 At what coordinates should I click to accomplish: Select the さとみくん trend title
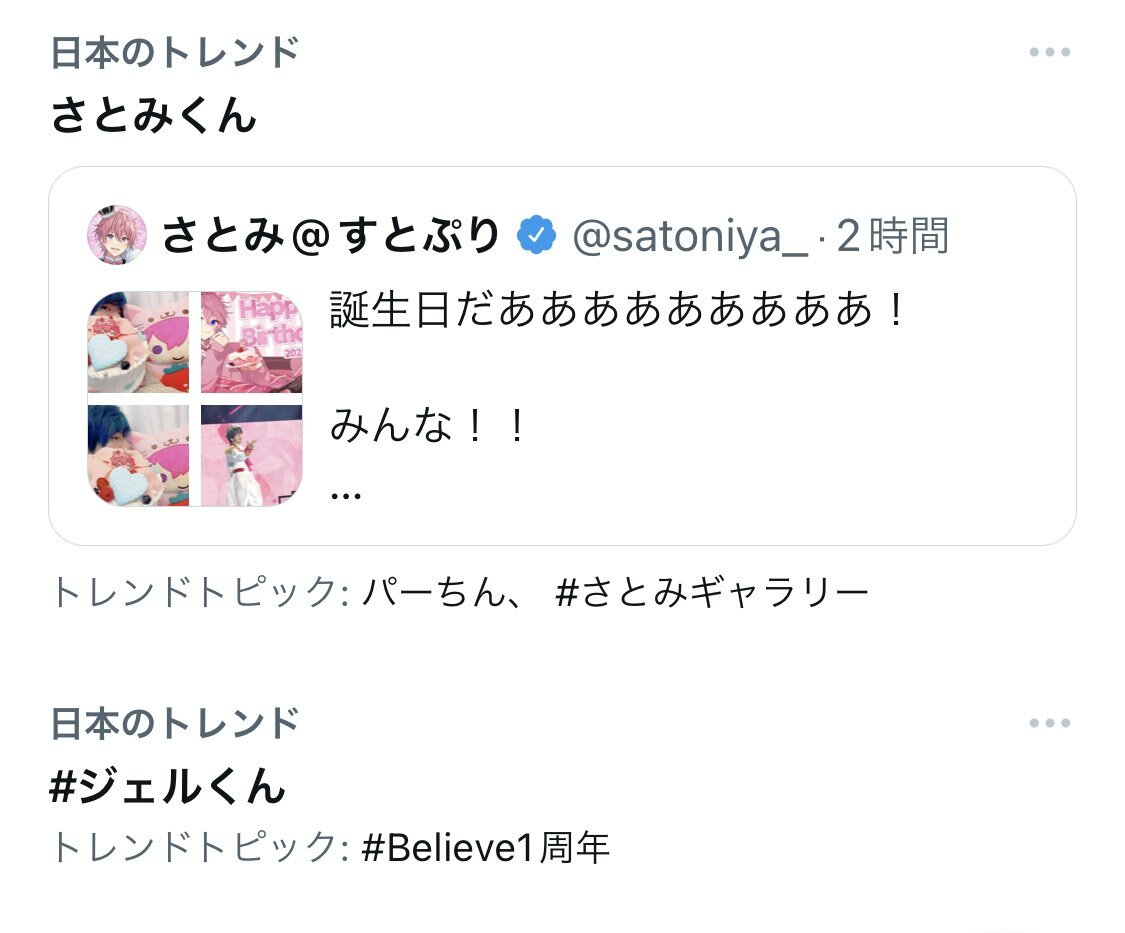(x=154, y=115)
